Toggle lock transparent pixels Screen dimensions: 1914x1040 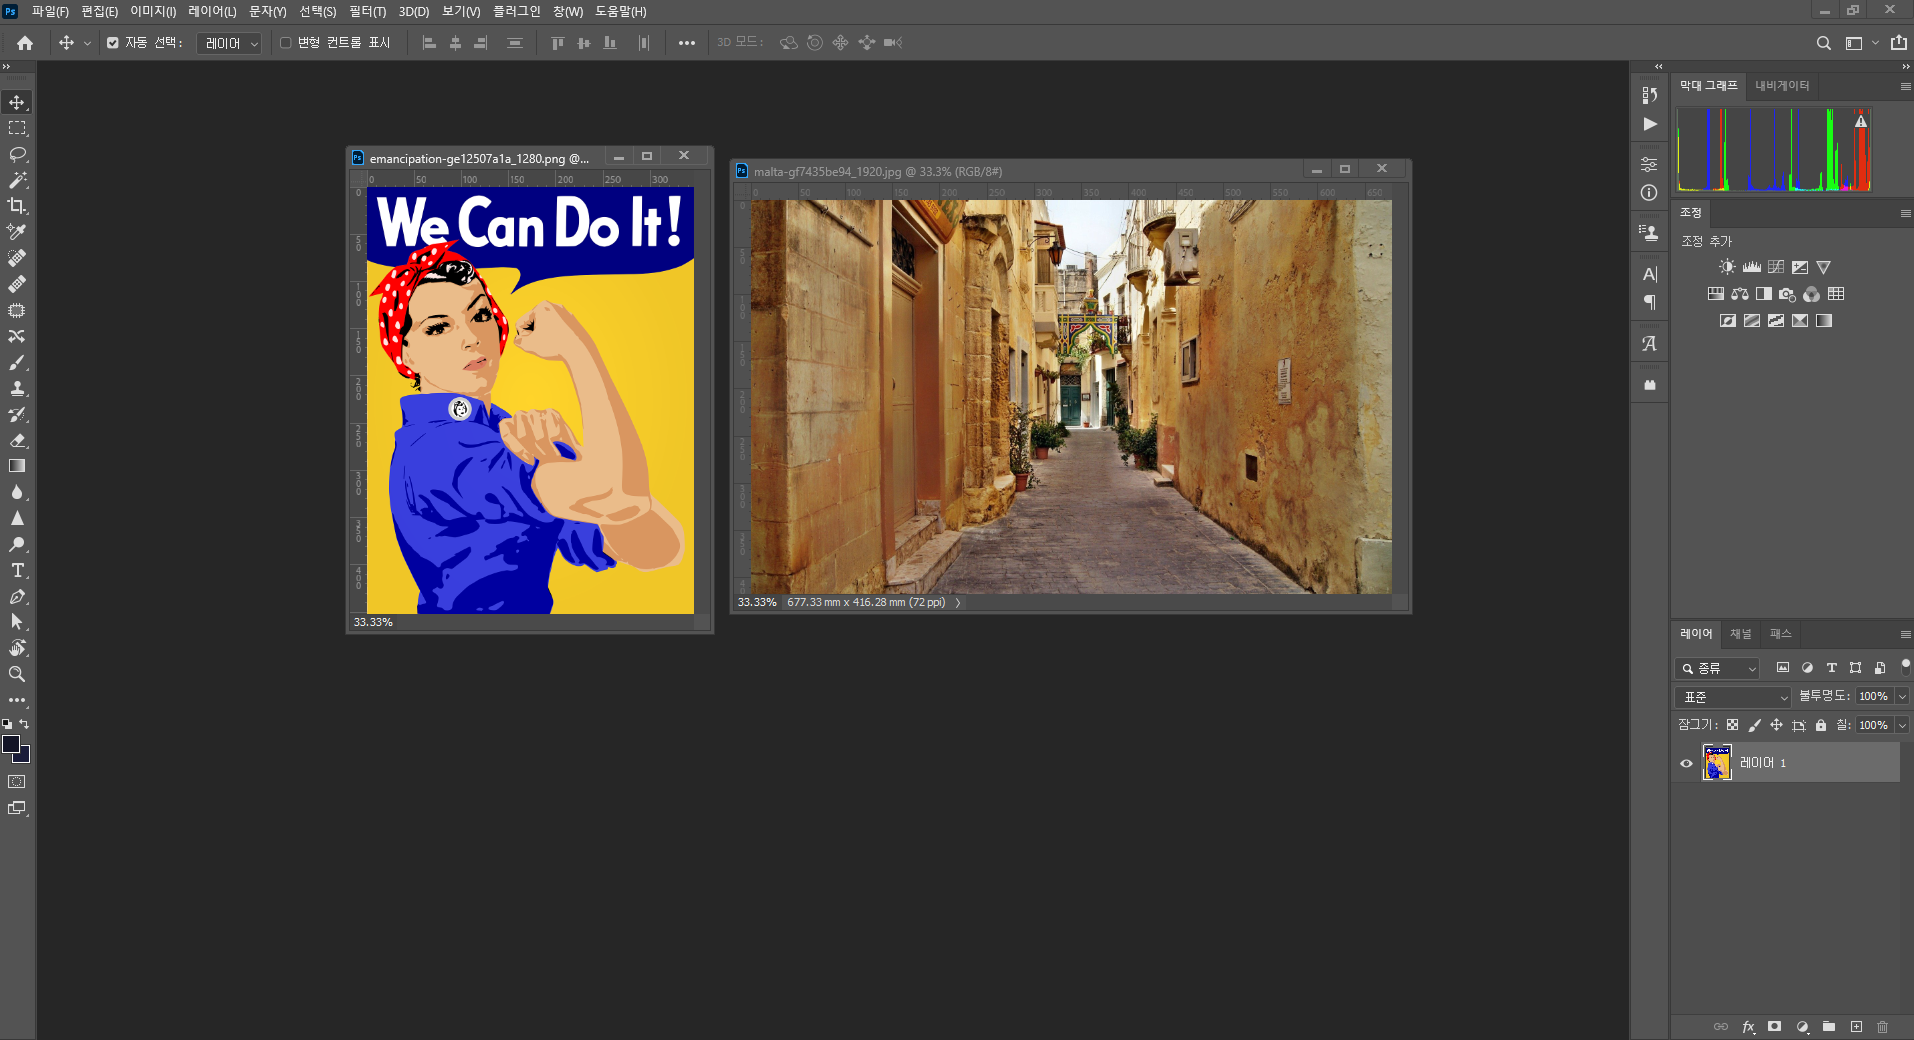pos(1732,725)
